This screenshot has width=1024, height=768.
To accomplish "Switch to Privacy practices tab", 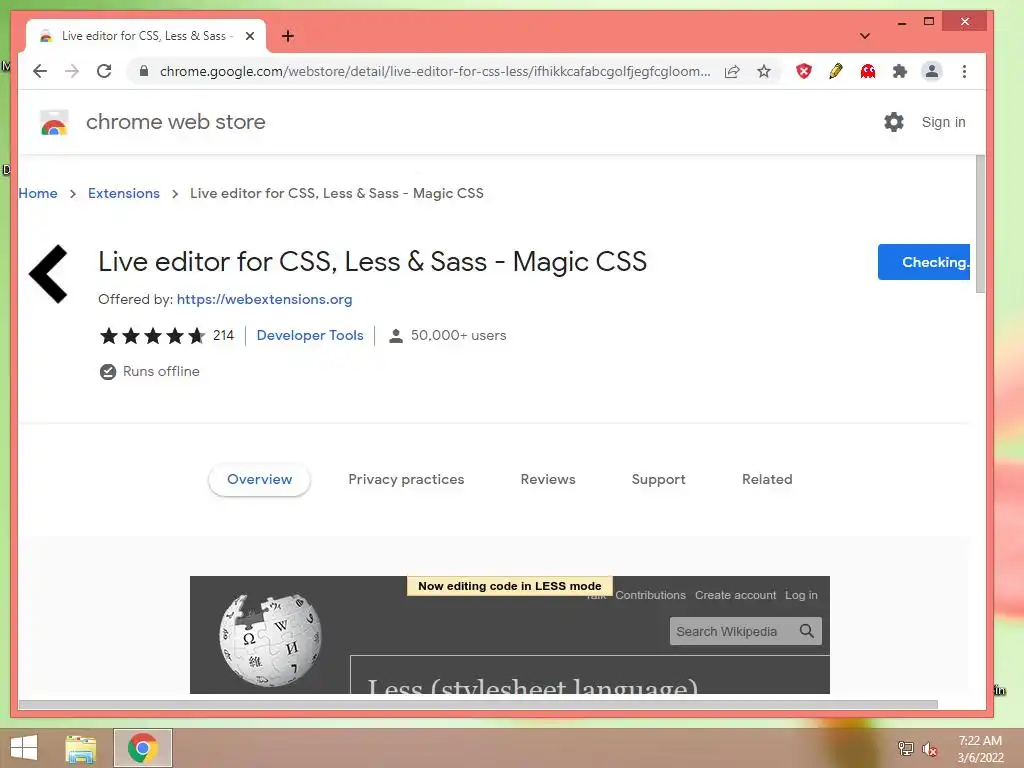I will [406, 479].
